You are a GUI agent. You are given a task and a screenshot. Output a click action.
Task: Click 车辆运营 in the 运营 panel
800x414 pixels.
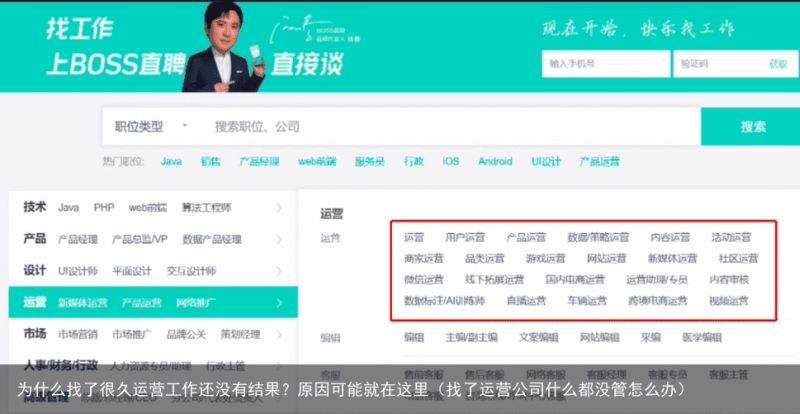[x=587, y=301]
